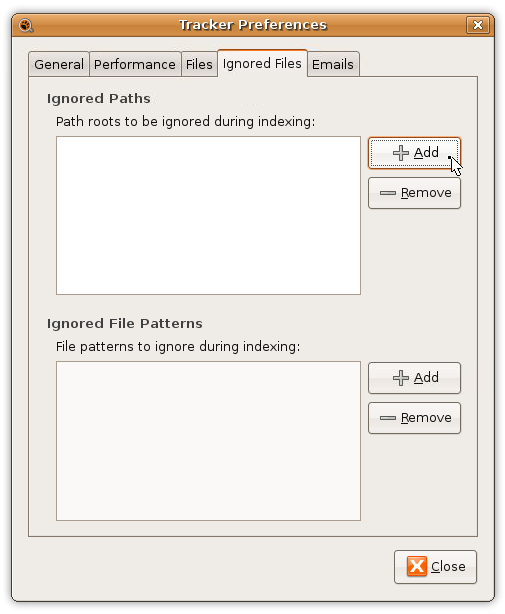Select the Ignored Files tab
Image resolution: width=505 pixels, height=614 pixels.
(262, 63)
